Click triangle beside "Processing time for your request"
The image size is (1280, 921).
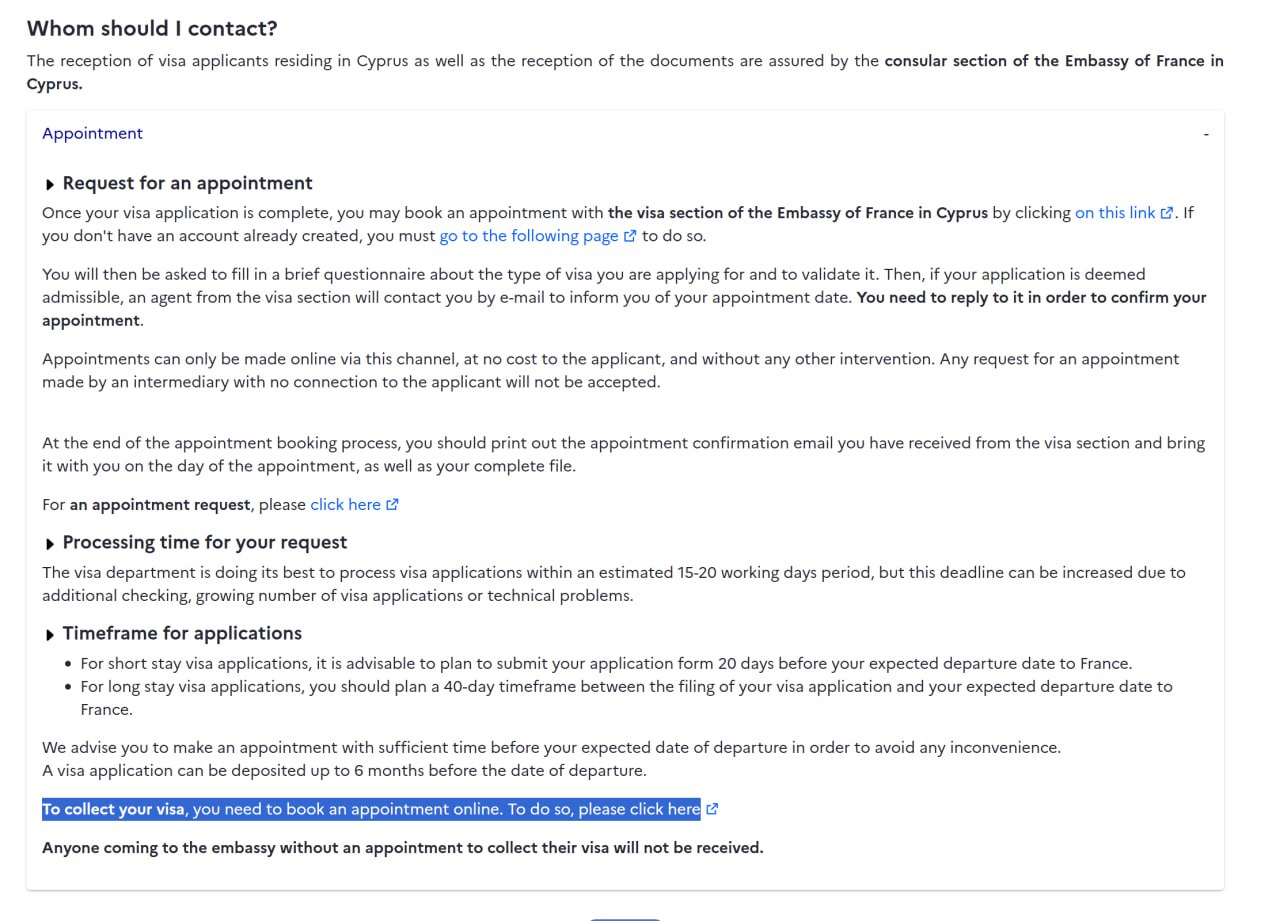pos(51,544)
